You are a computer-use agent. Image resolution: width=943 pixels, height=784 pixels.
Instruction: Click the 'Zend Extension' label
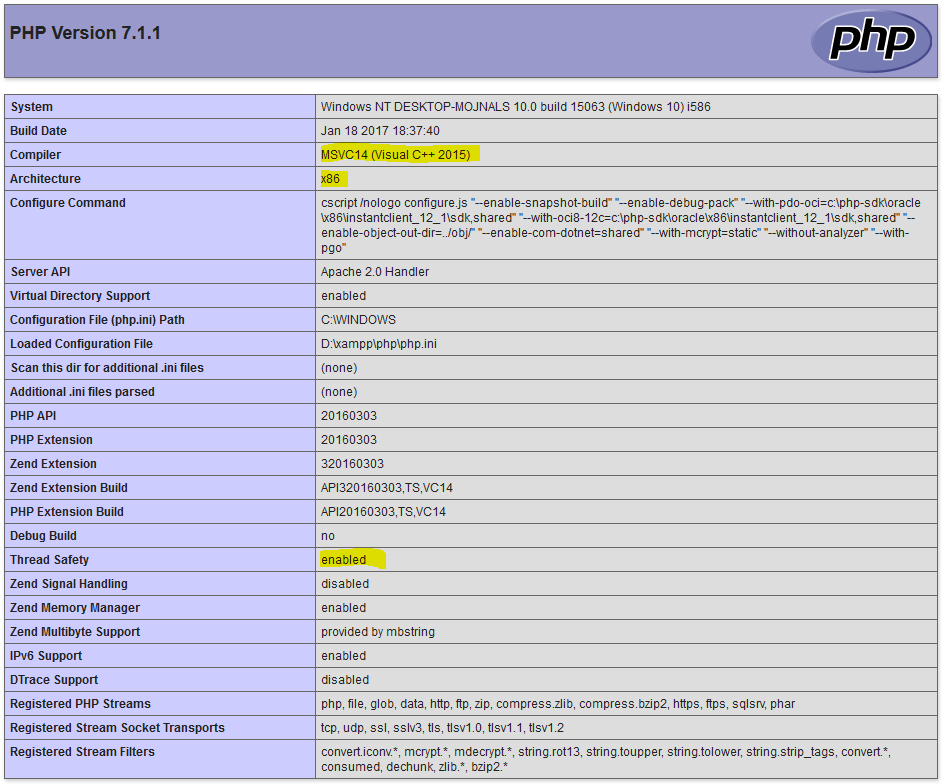pyautogui.click(x=53, y=464)
